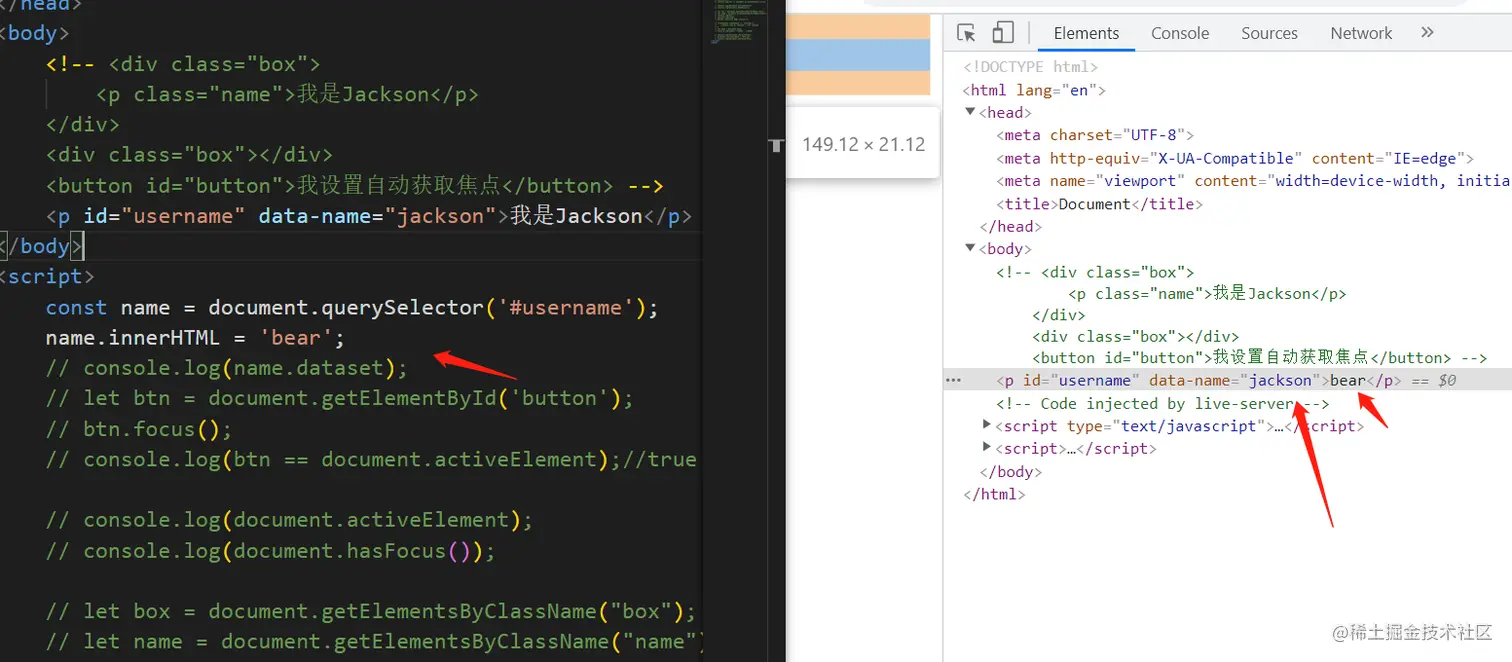Click the const name = document.querySelector line
Screen dimensions: 1512x662
352,307
